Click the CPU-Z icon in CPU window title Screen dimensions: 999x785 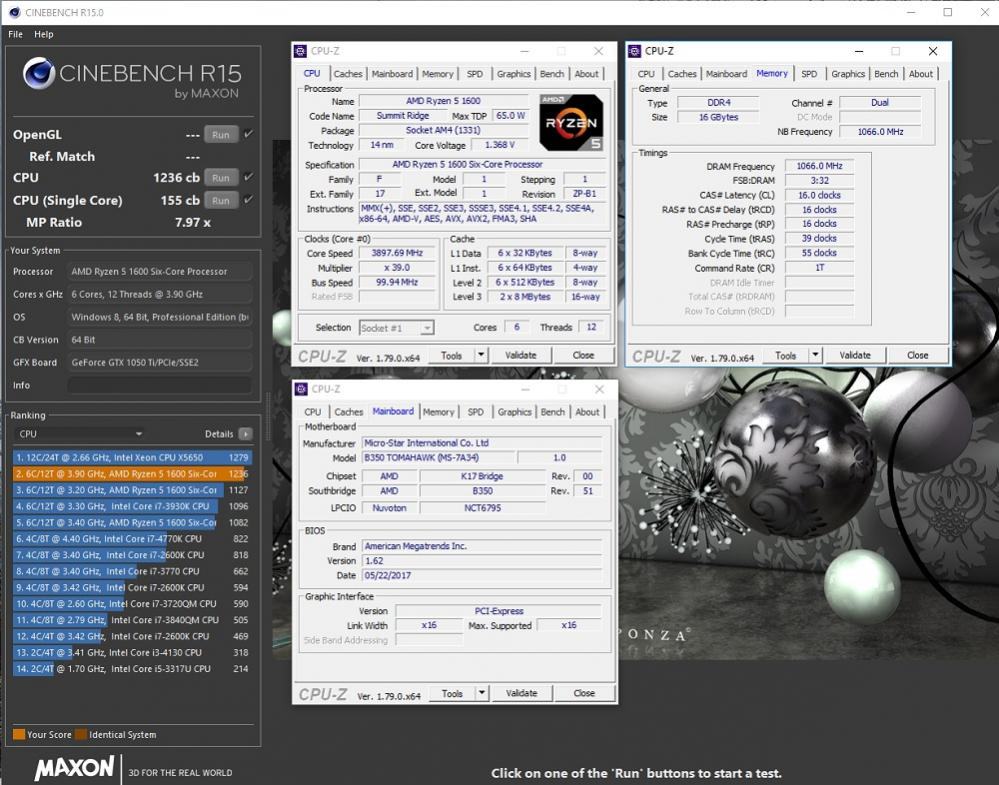click(300, 51)
